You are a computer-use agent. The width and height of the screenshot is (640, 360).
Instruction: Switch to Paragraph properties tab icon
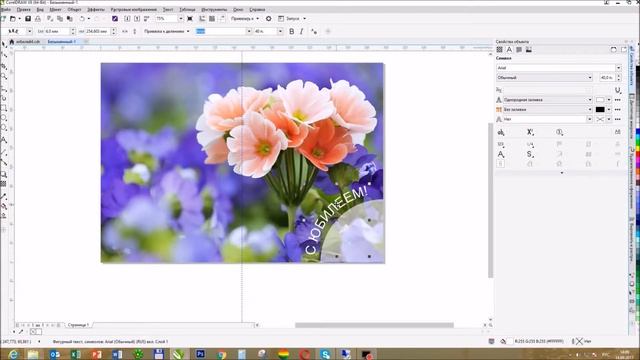tap(519, 50)
